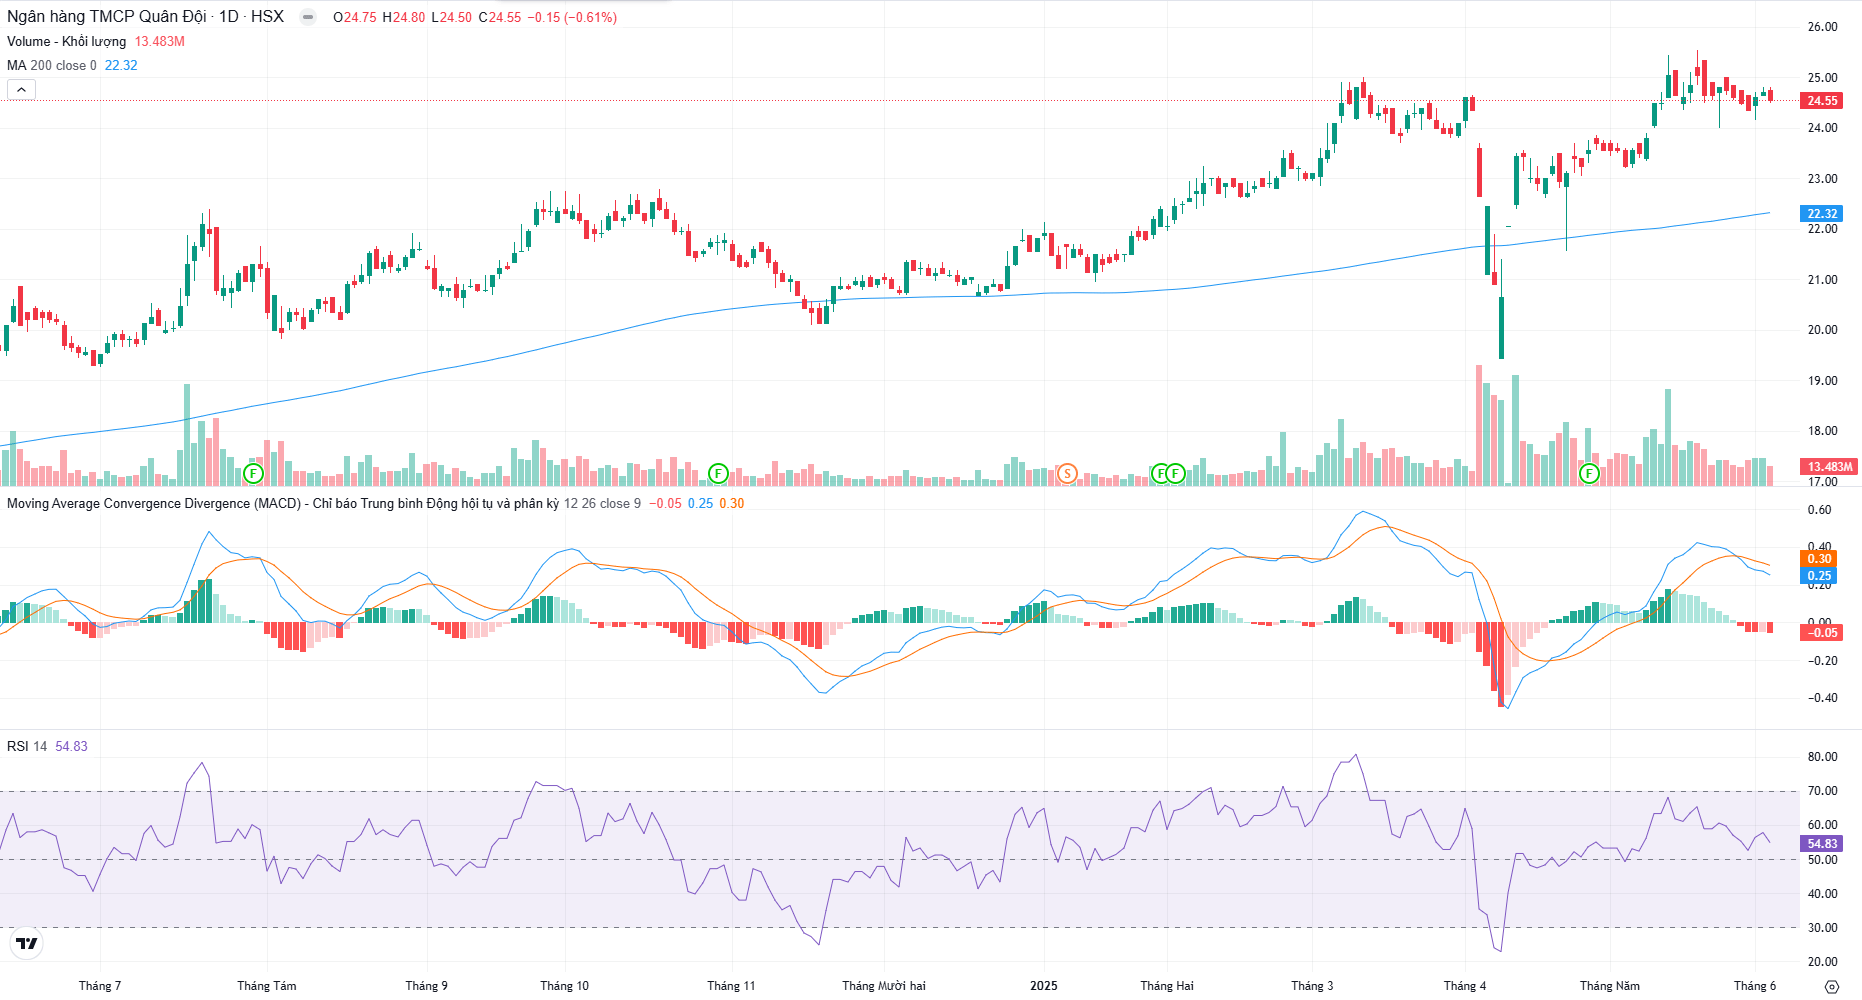Click the gray market status icon beside HSX
This screenshot has height=1000, width=1862.
pyautogui.click(x=308, y=17)
